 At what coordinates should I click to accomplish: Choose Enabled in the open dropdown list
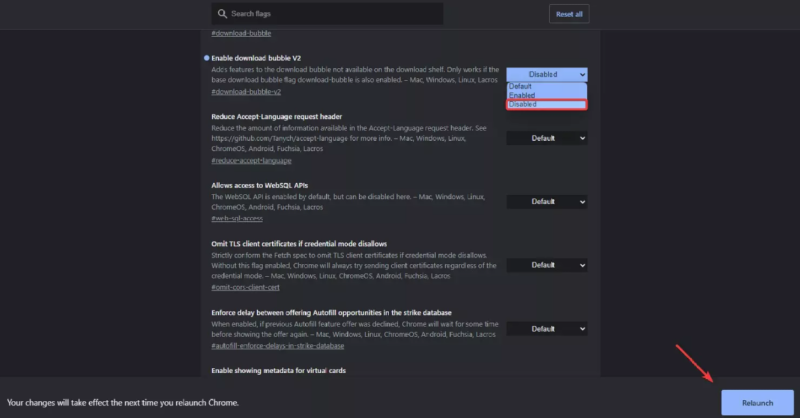[x=522, y=95]
